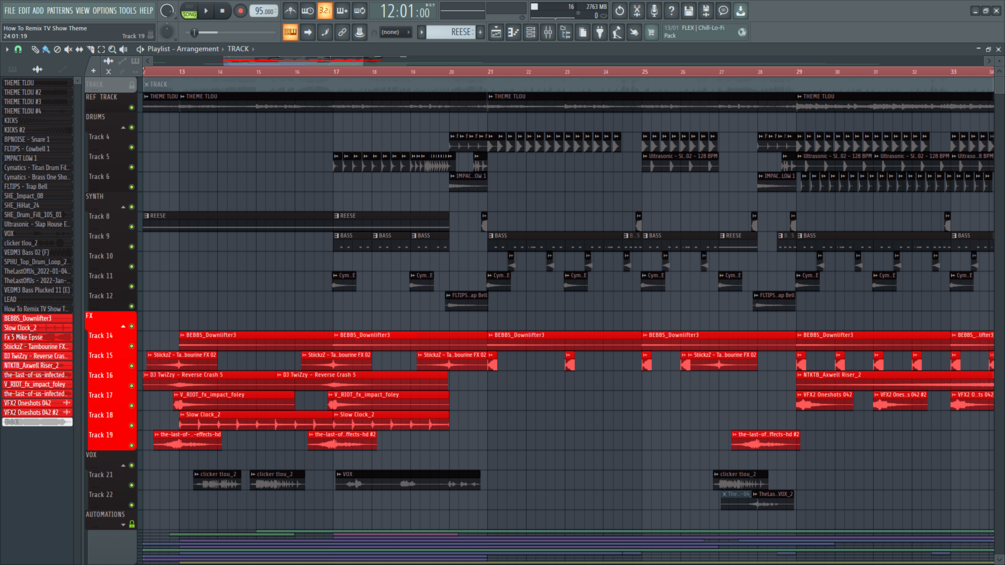
Task: Click the Save floppy disk icon
Action: pos(688,11)
